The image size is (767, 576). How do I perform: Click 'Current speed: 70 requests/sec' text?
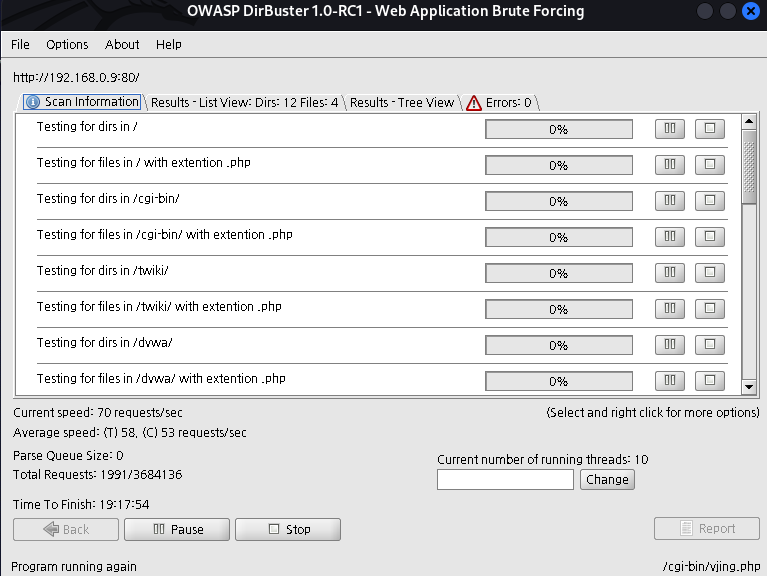(98, 413)
